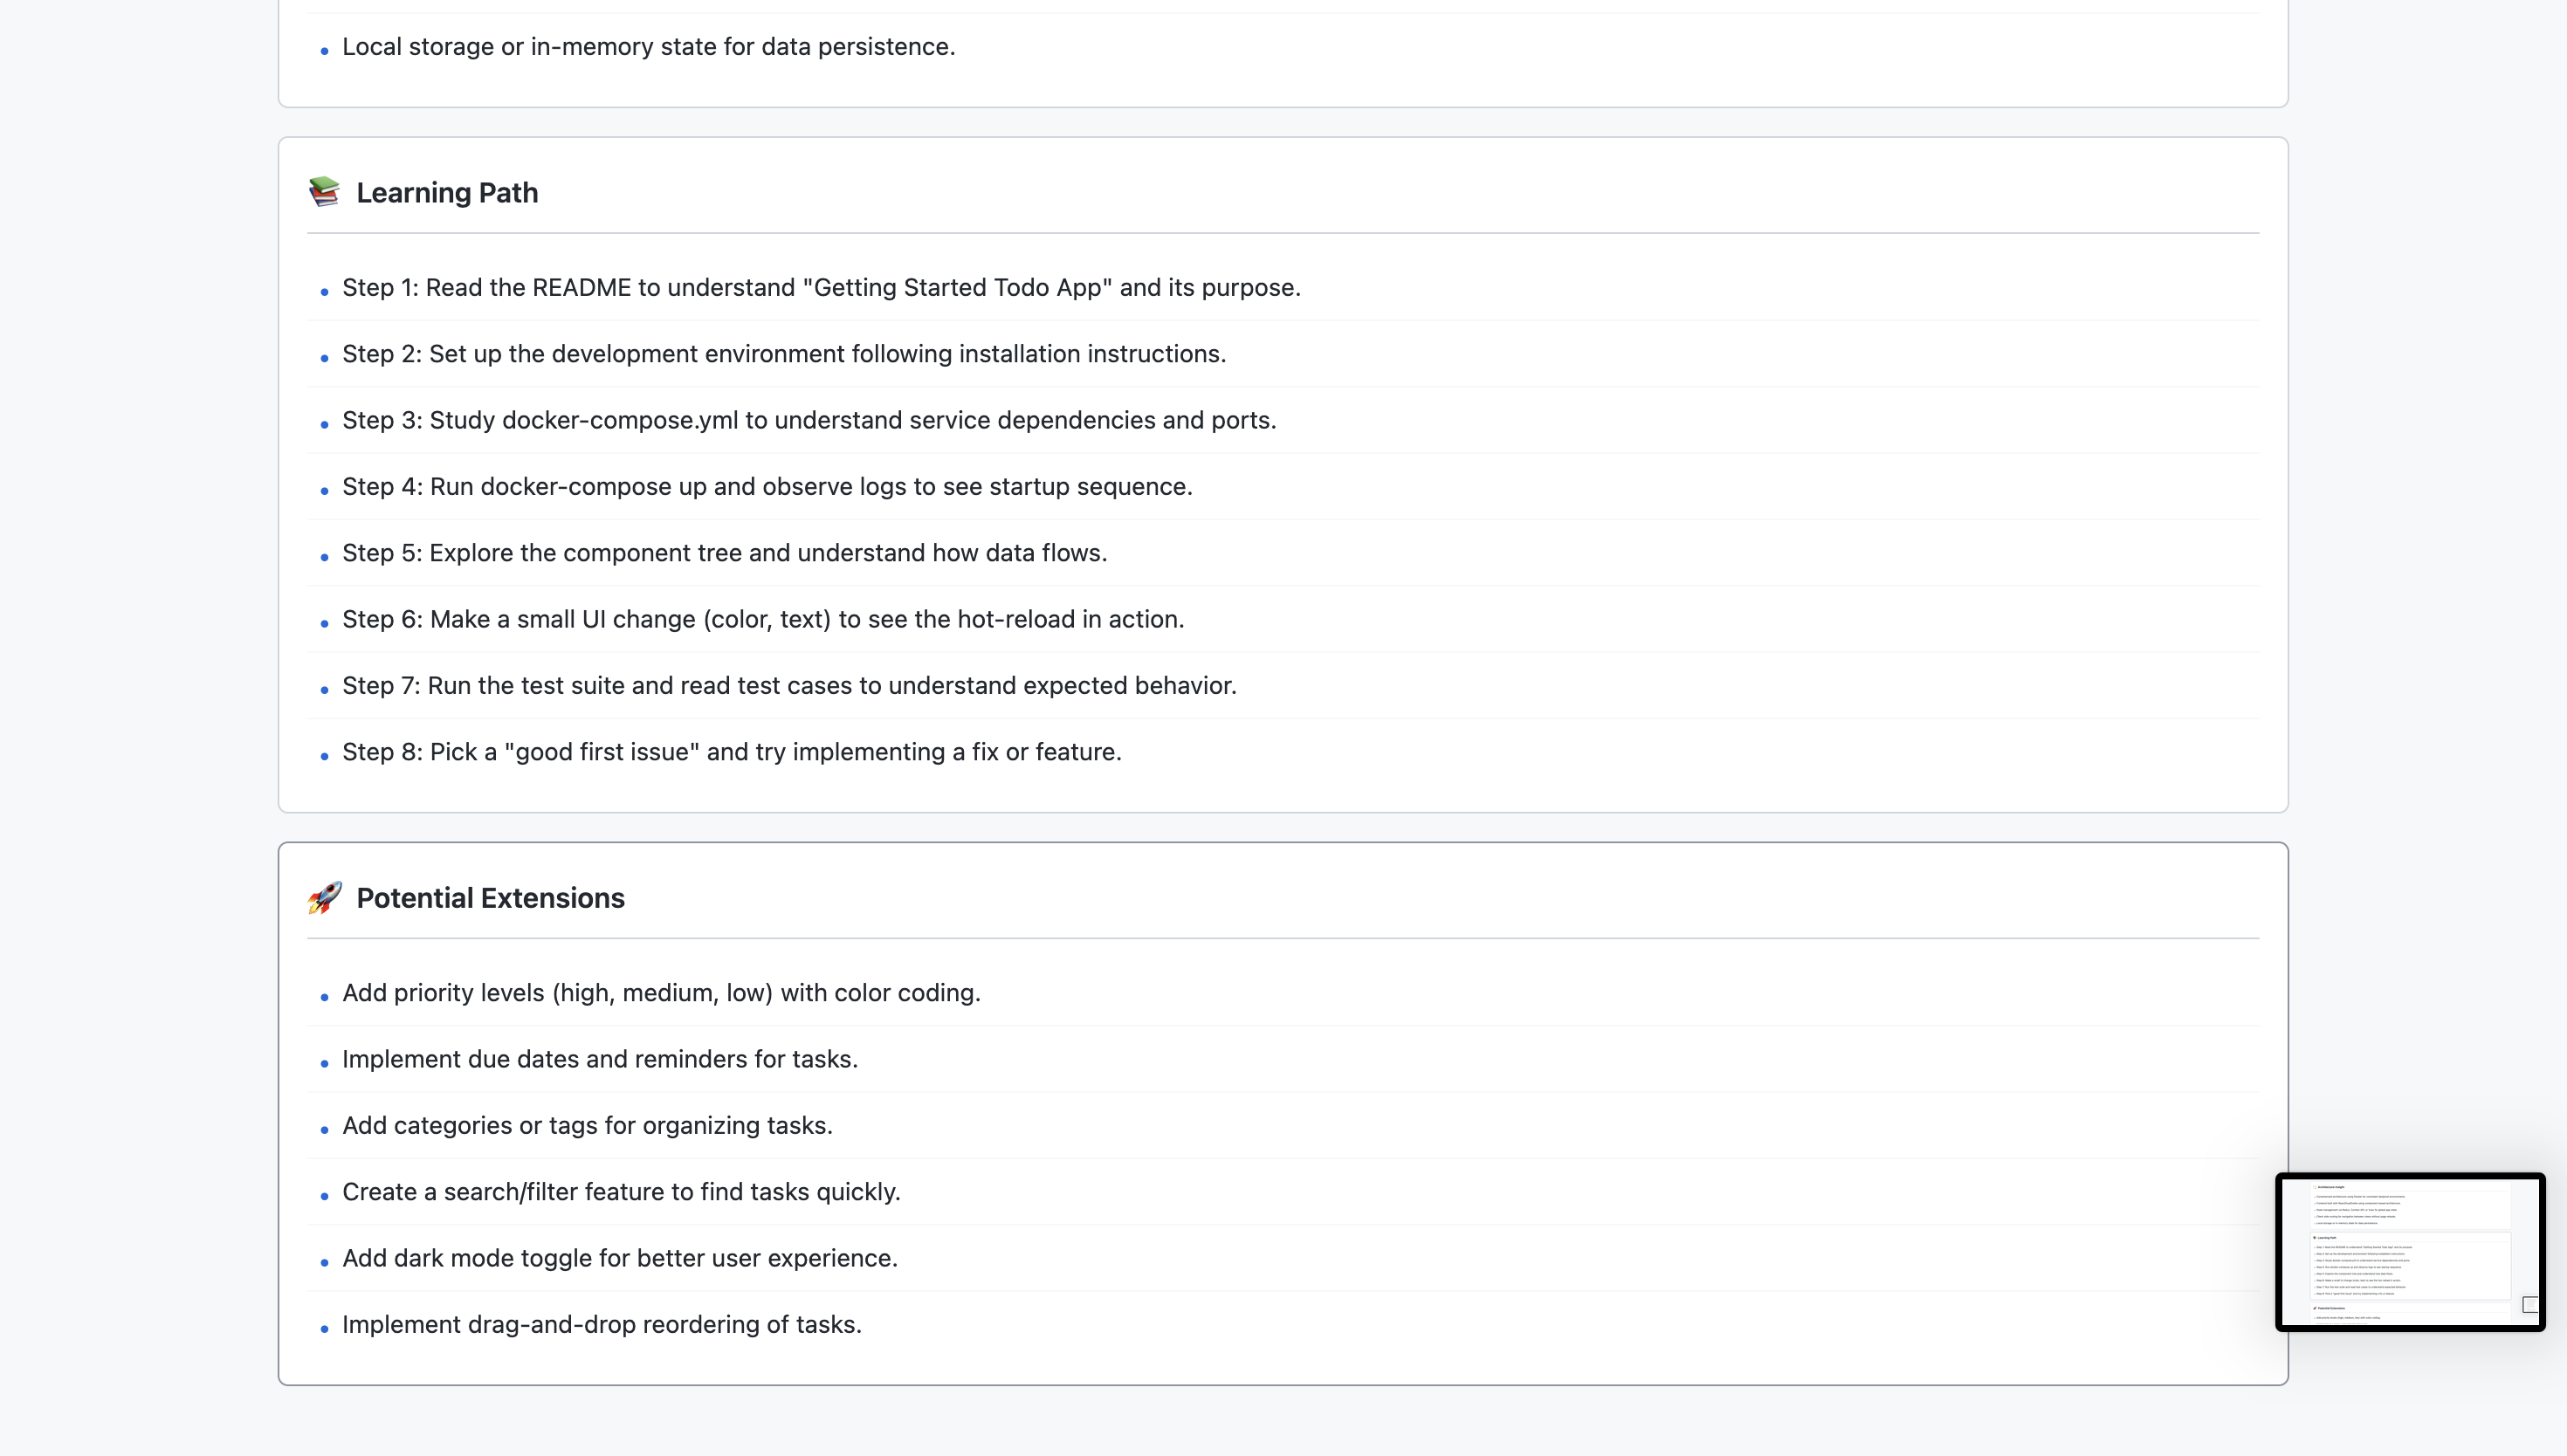Select the priority levels extension item
2567x1456 pixels.
pos(661,993)
